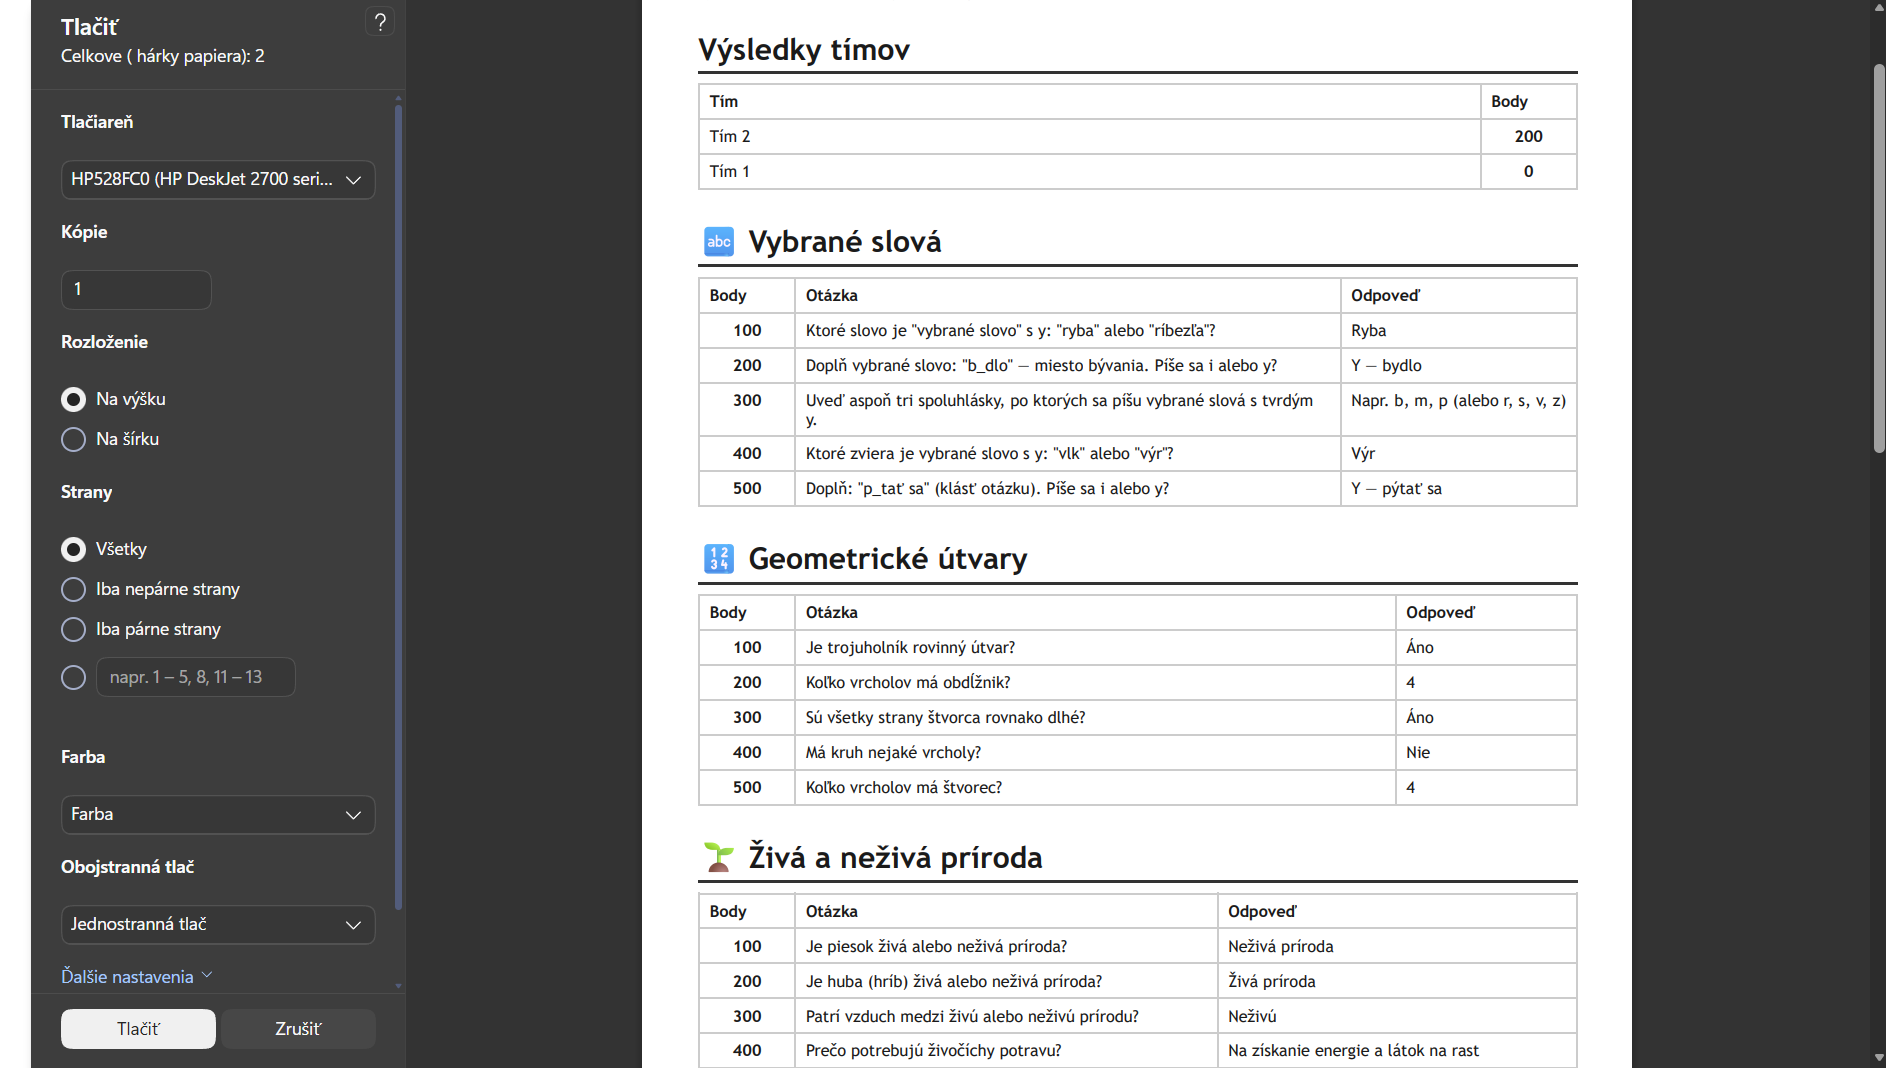Select Všetky pages radio option

point(73,549)
